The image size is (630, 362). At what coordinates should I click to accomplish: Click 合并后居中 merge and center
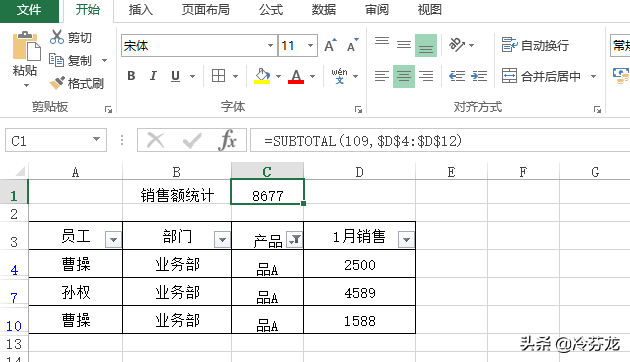pyautogui.click(x=541, y=76)
